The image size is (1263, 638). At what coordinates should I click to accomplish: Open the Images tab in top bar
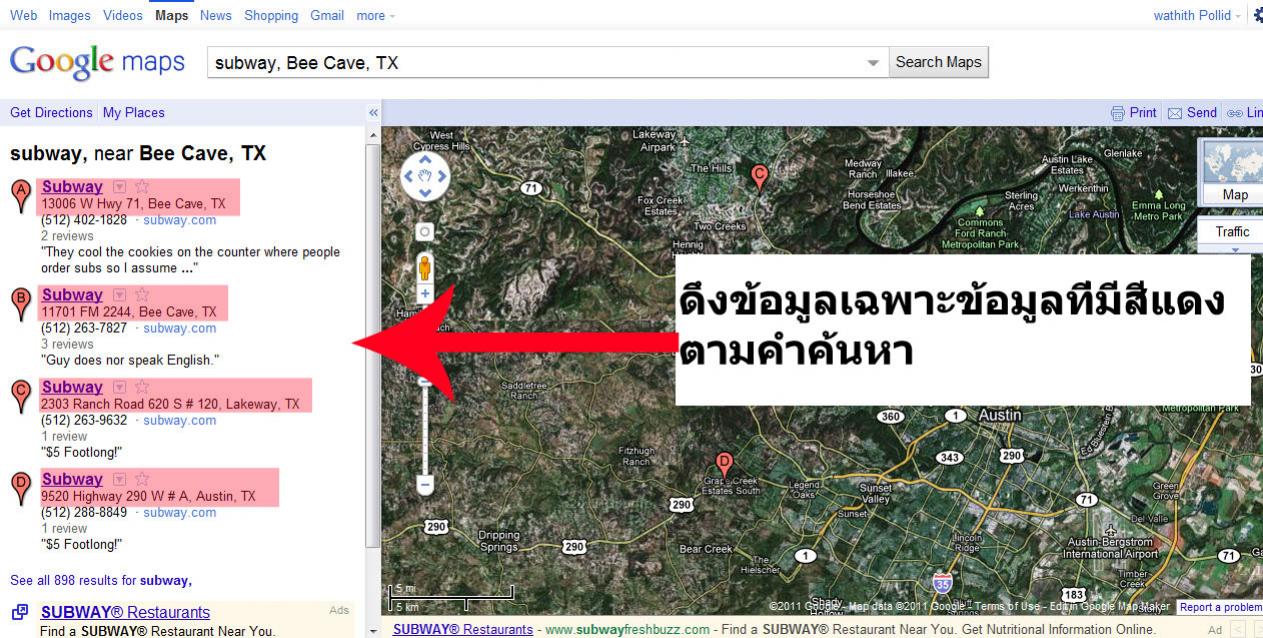(x=69, y=15)
